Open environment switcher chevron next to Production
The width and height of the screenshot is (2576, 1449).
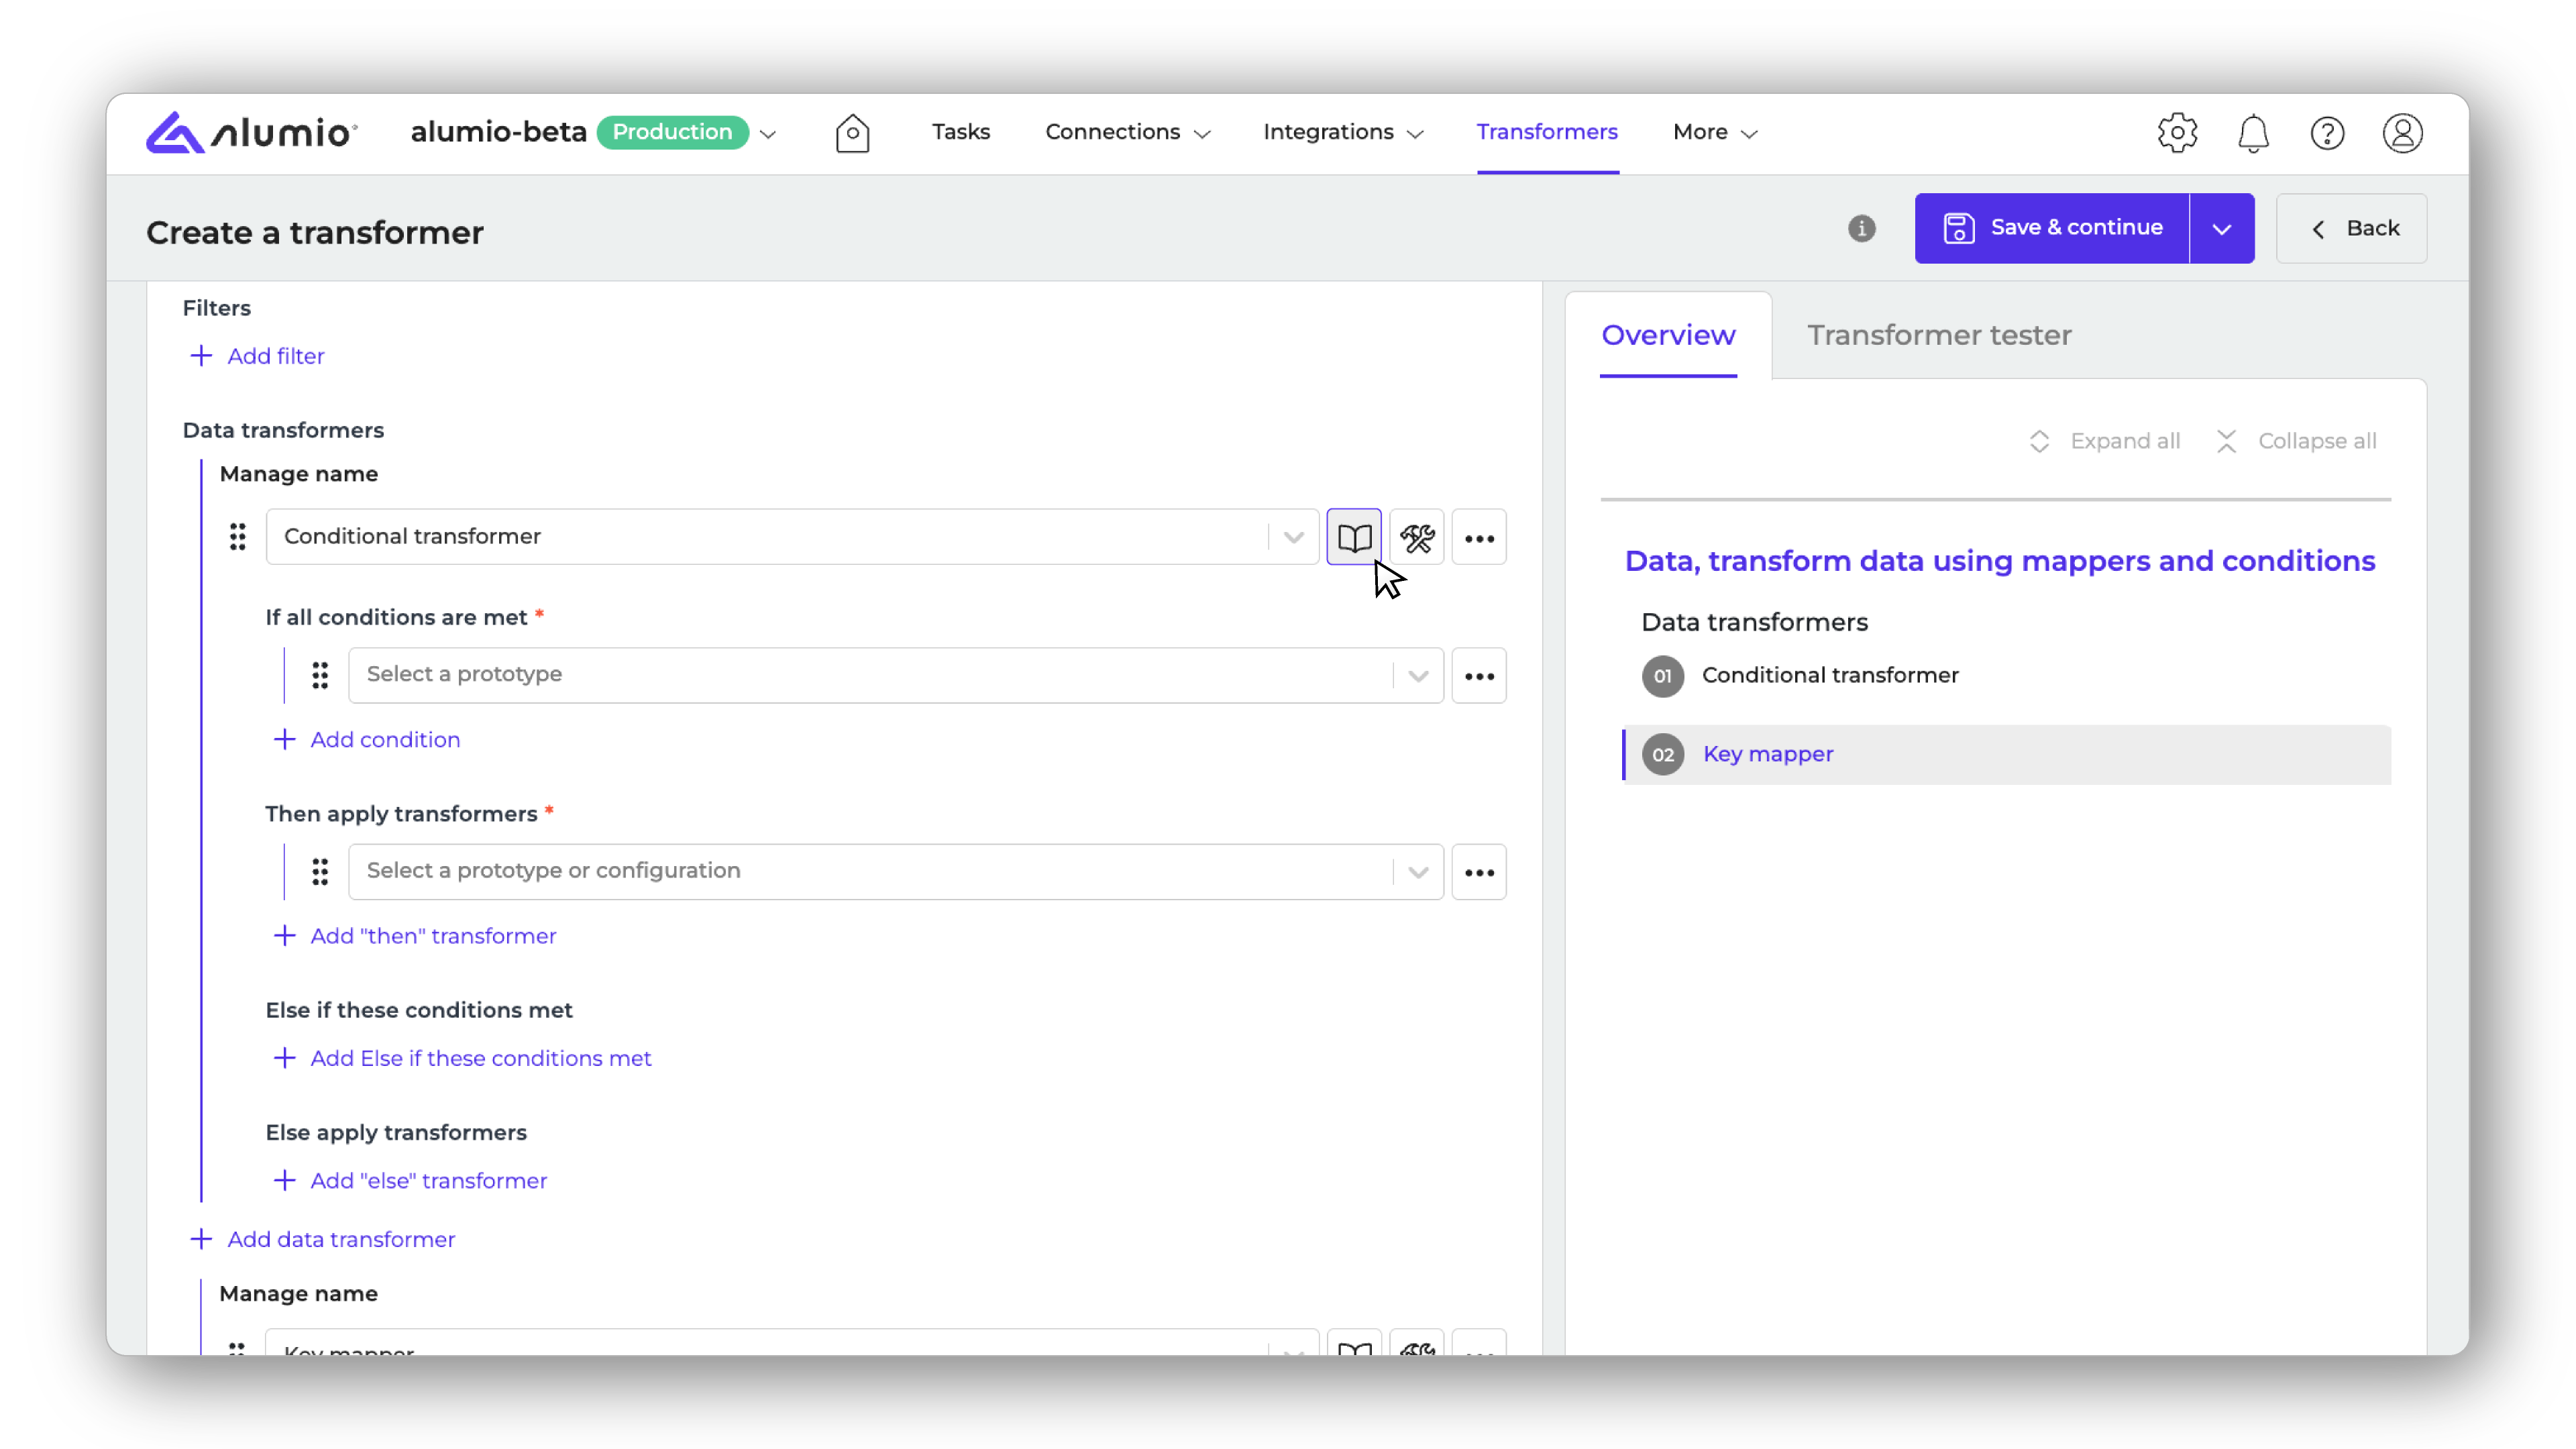point(768,134)
